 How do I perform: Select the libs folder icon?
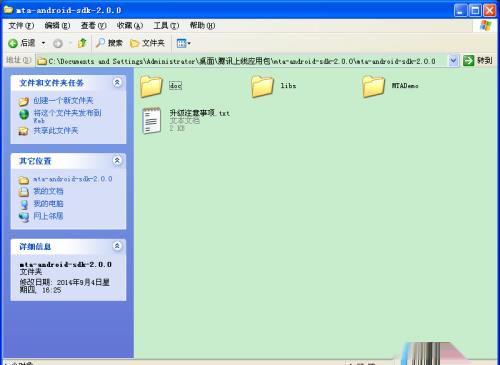coord(262,86)
